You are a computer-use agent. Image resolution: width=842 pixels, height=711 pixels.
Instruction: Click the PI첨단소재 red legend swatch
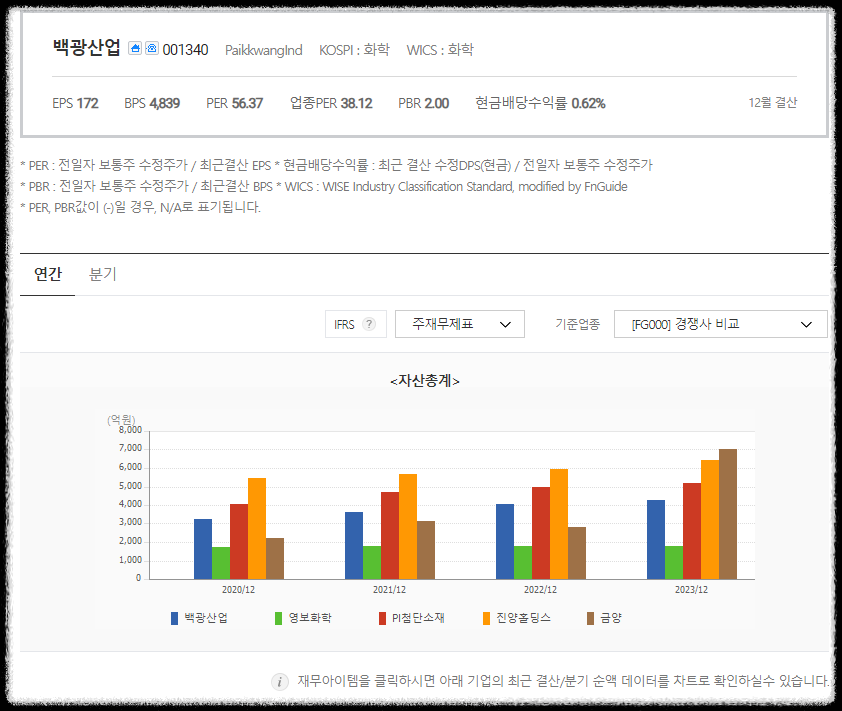[382, 618]
